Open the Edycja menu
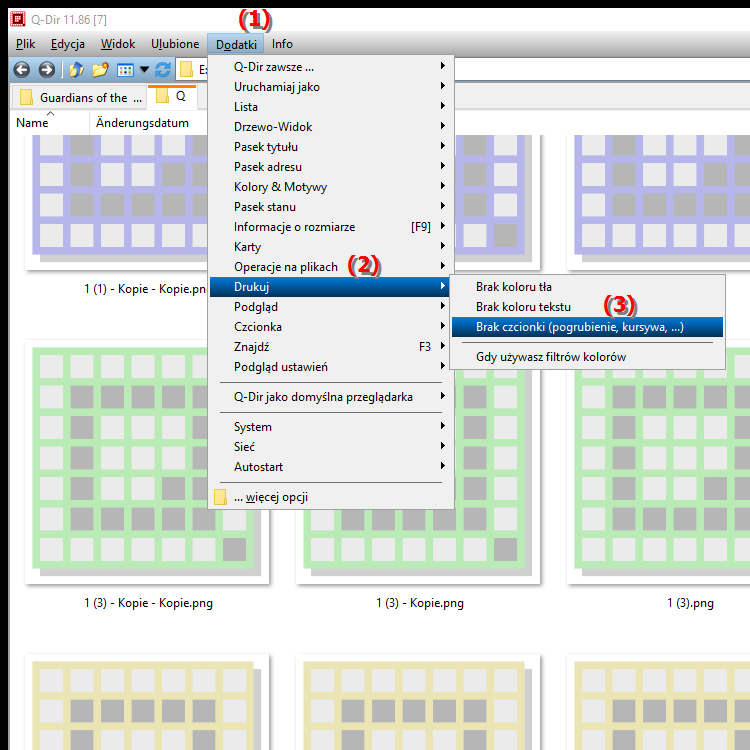This screenshot has height=750, width=750. pyautogui.click(x=67, y=44)
